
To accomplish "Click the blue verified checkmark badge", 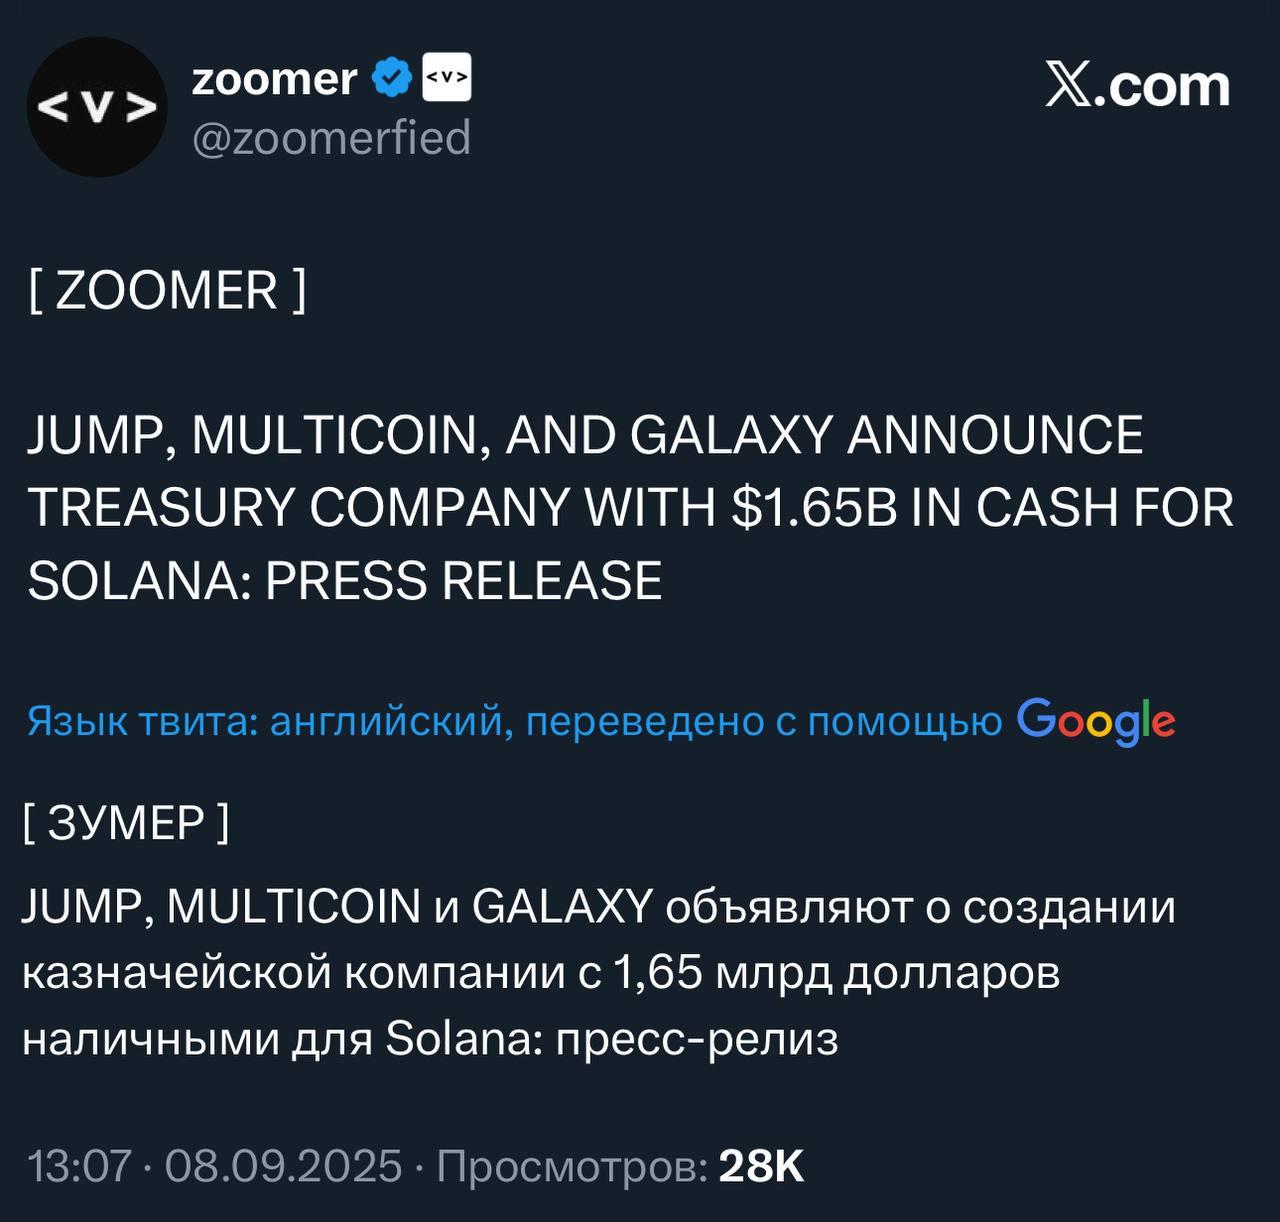I will click(392, 78).
